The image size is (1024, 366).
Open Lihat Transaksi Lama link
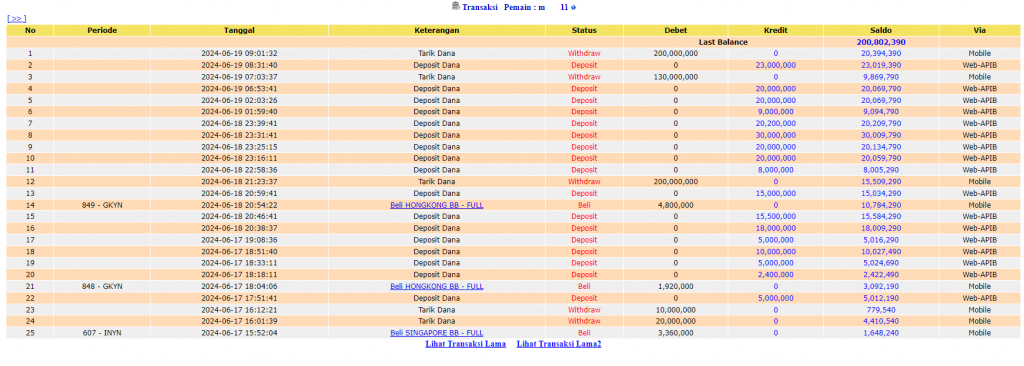(466, 344)
